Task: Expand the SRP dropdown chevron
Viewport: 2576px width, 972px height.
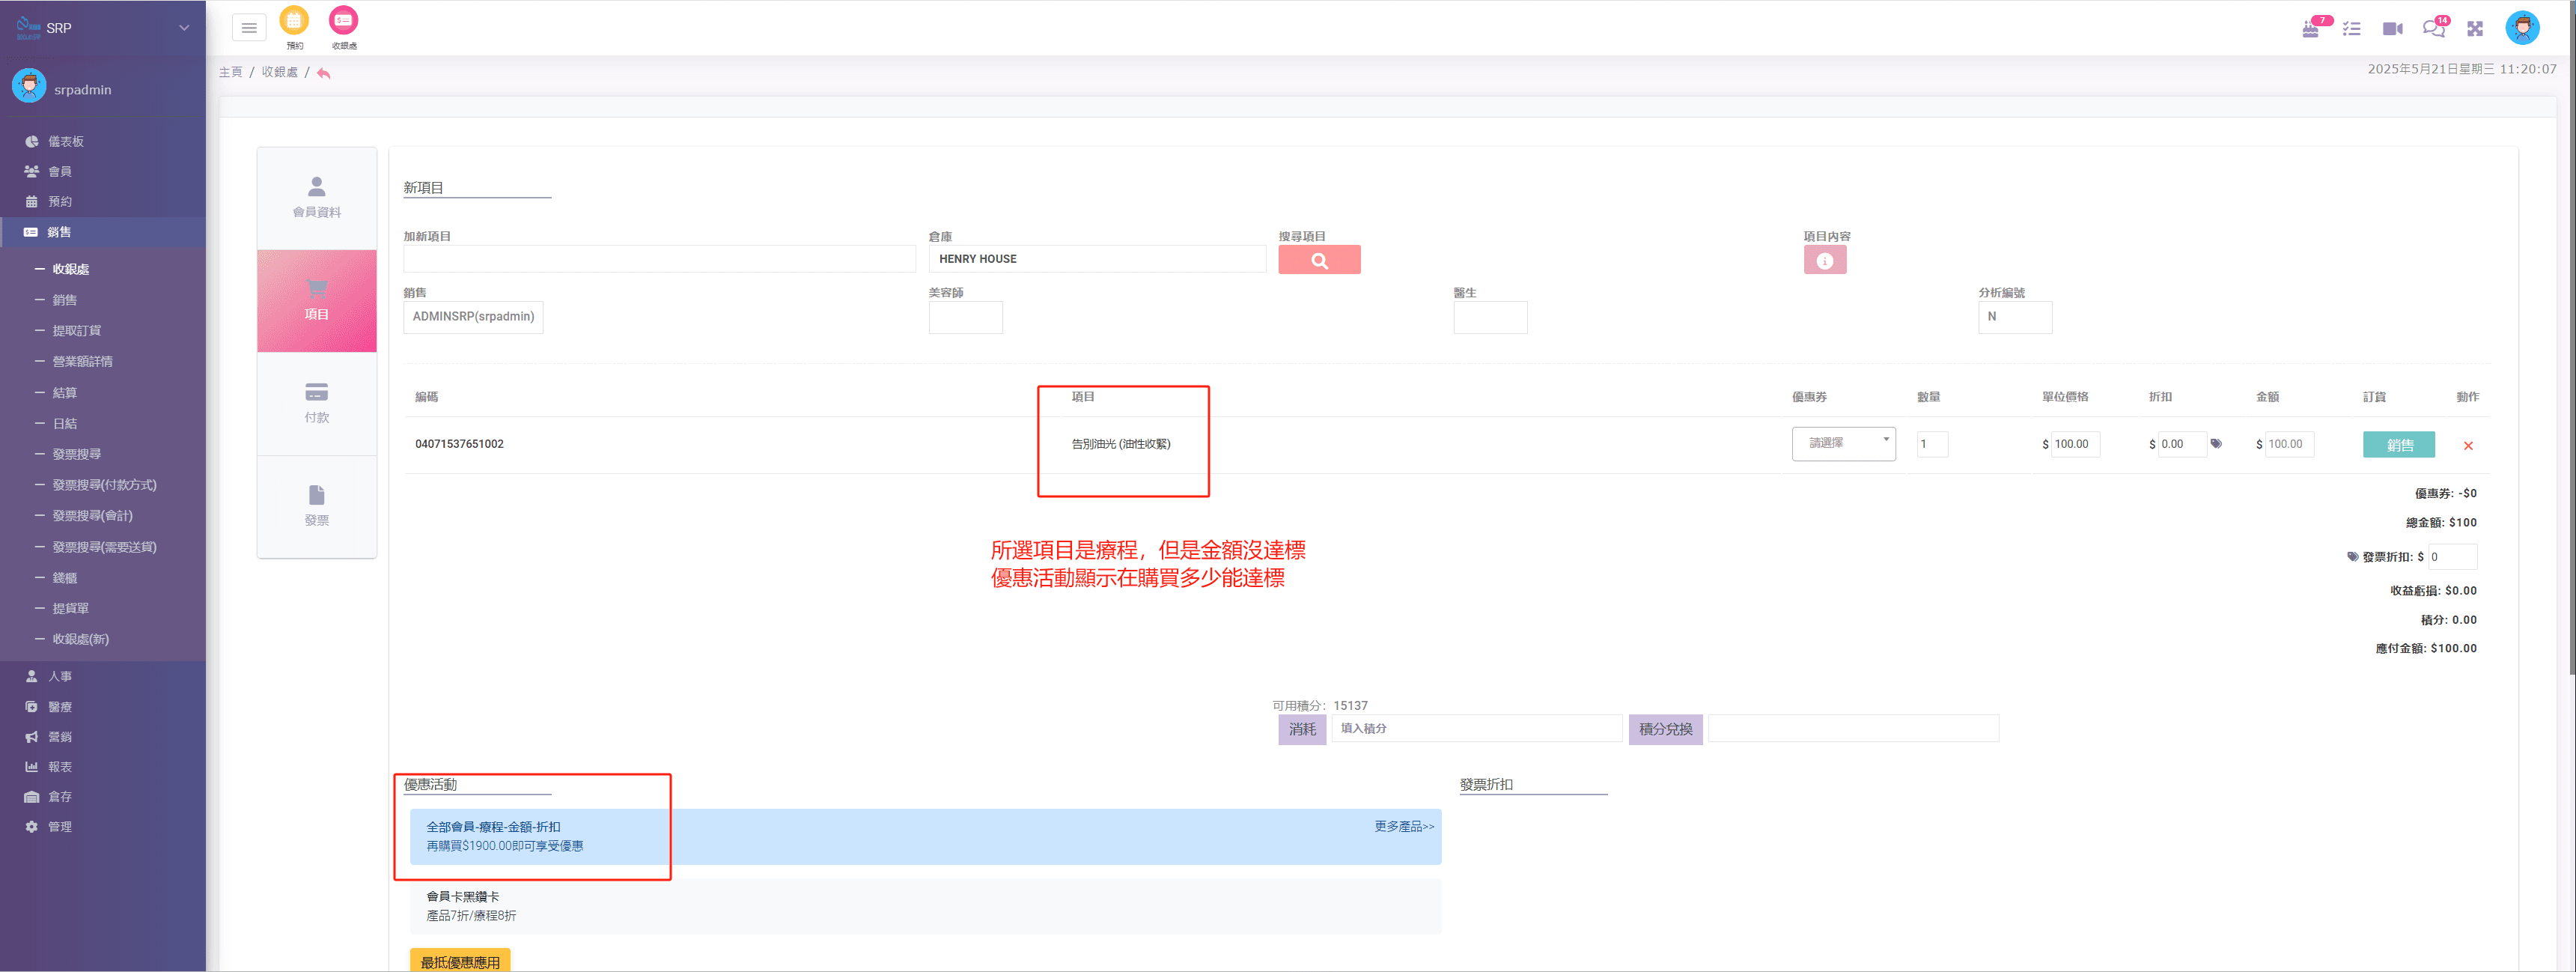Action: click(x=184, y=28)
